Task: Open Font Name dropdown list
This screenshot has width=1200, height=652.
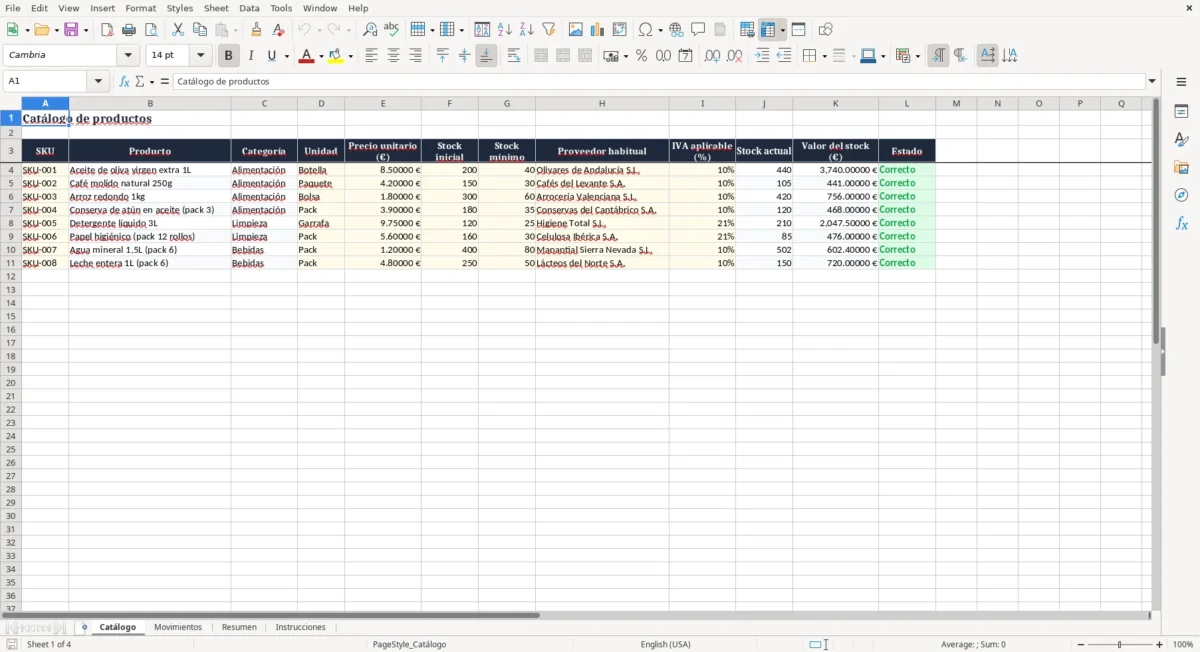Action: coord(128,56)
